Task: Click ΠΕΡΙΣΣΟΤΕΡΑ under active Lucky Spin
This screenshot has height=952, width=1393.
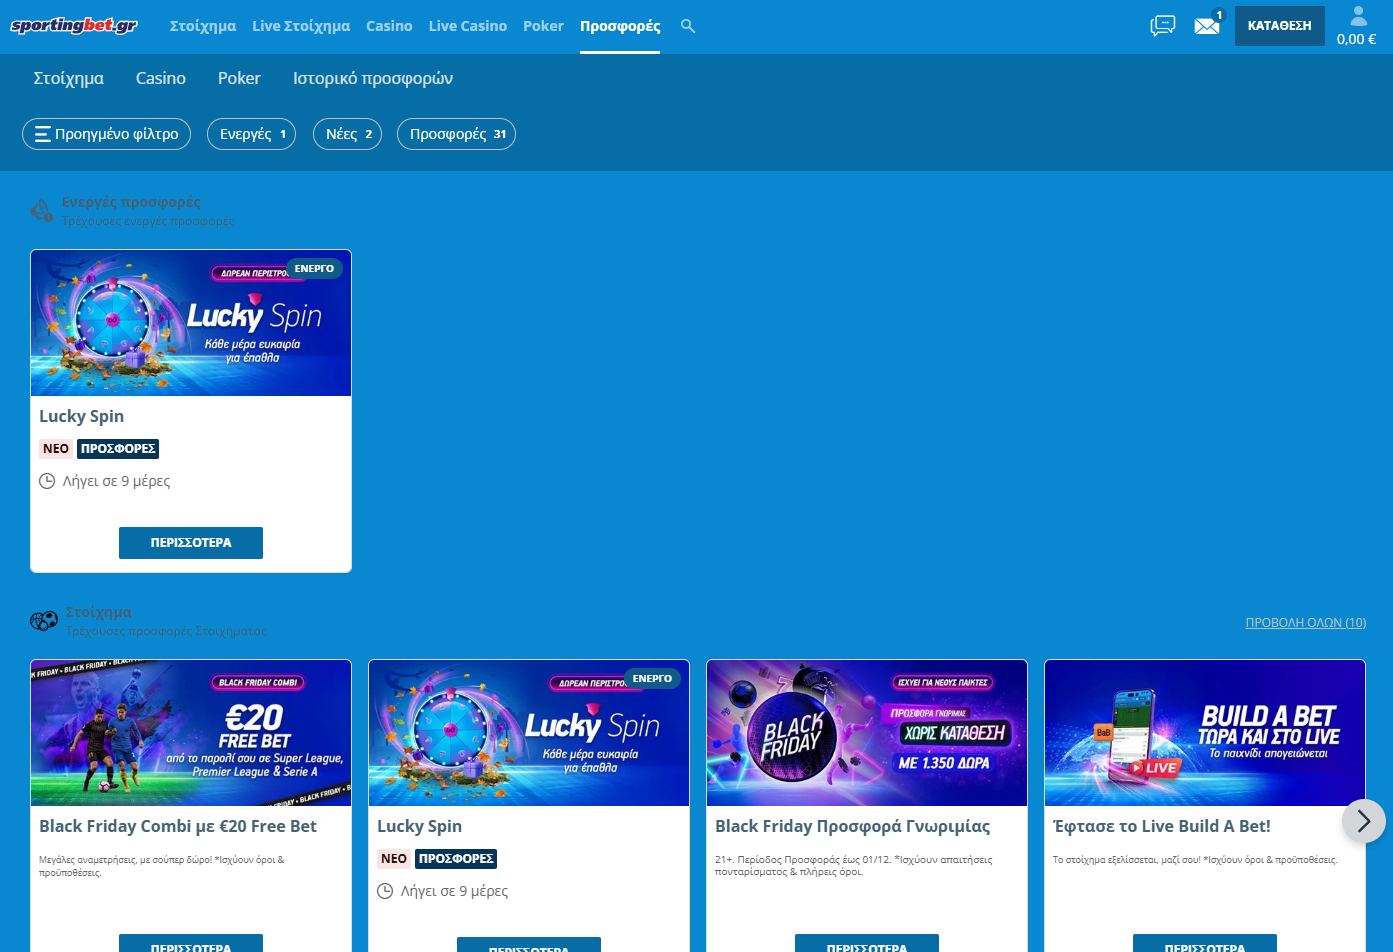Action: coord(191,542)
